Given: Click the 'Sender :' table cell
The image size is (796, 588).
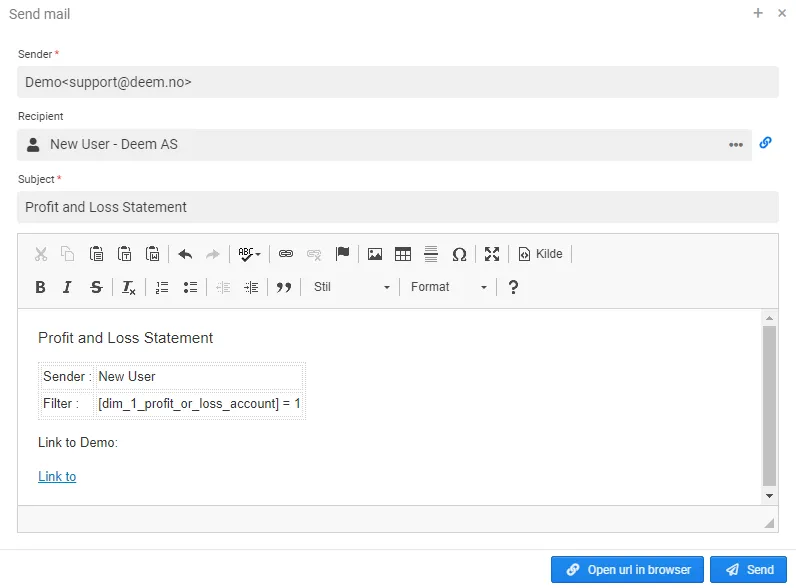Looking at the screenshot, I should tap(67, 377).
